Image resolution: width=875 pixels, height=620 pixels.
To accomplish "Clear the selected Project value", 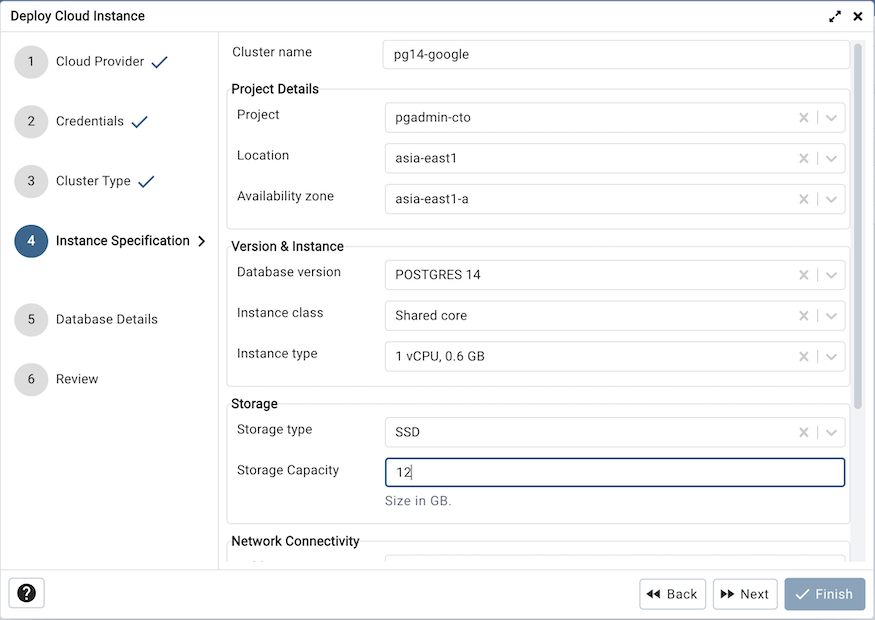I will point(804,117).
